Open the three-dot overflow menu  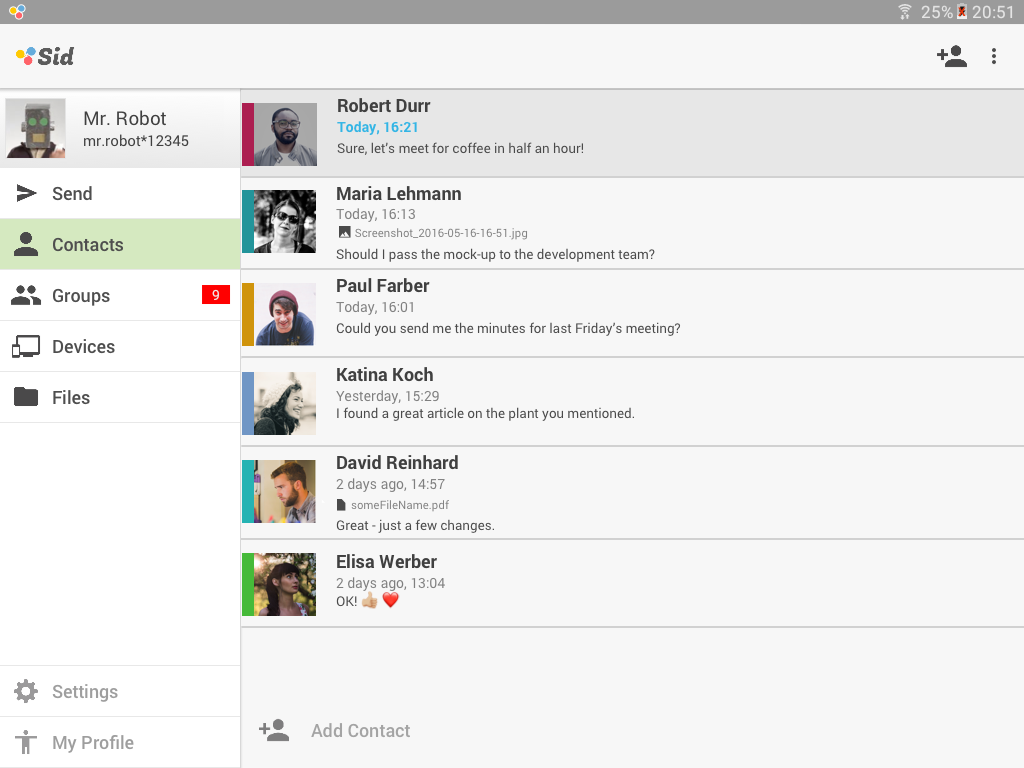point(993,57)
